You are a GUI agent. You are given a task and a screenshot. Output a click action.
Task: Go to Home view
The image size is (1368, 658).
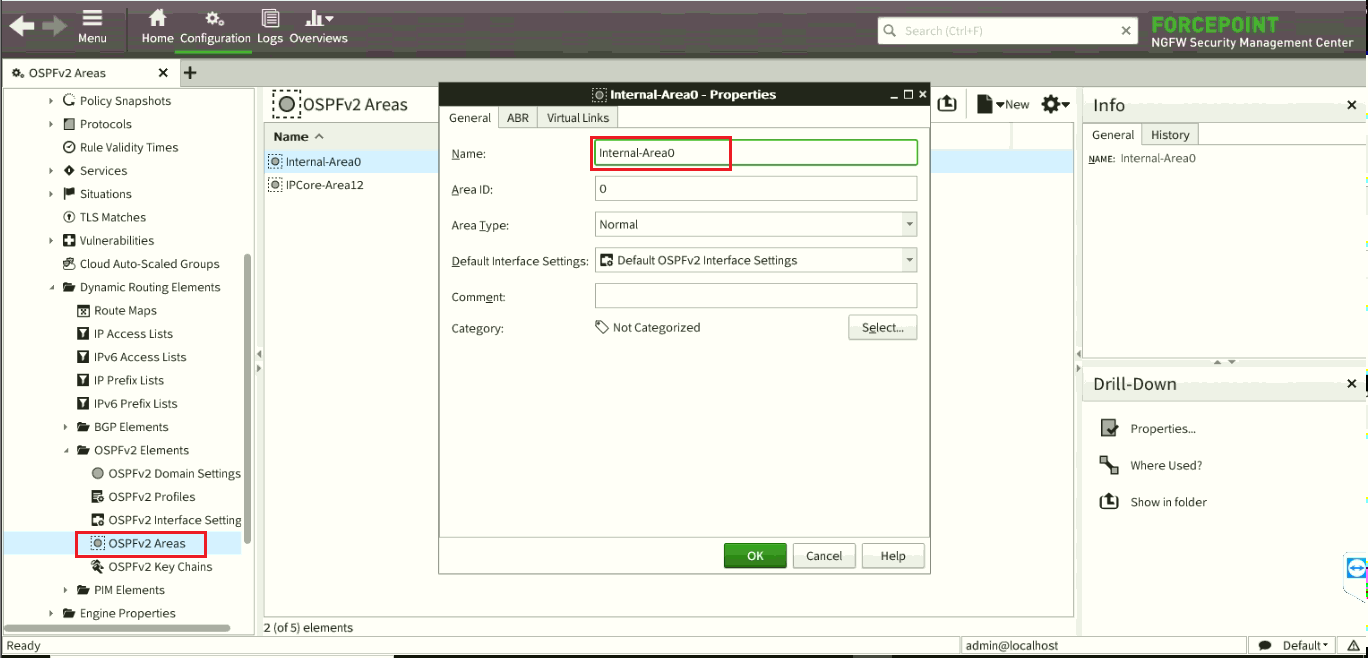(x=157, y=27)
